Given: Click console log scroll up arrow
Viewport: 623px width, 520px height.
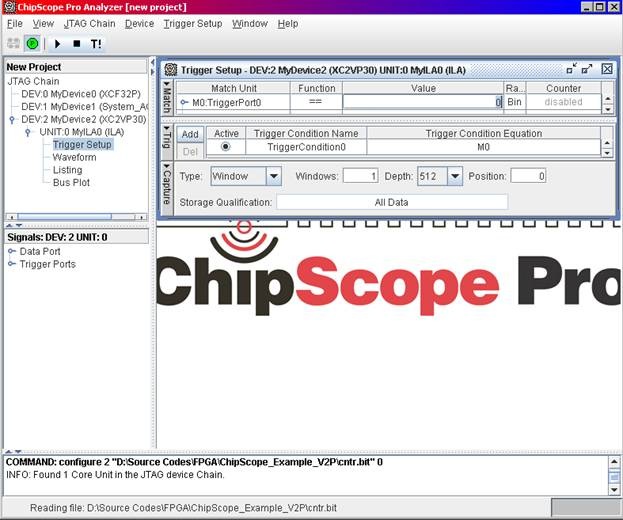Looking at the screenshot, I should tap(614, 462).
